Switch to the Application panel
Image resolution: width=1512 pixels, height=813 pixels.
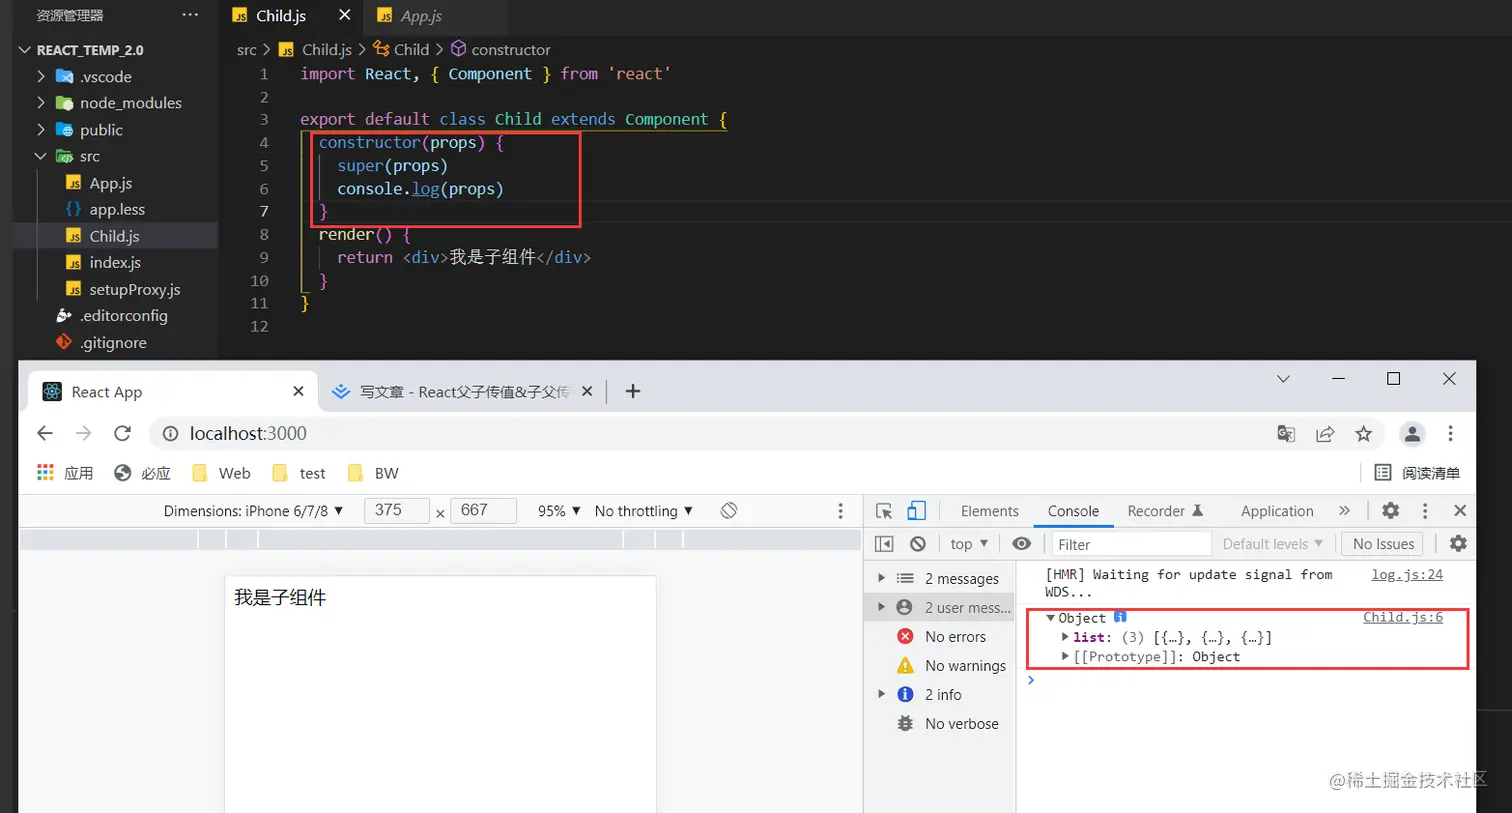tap(1277, 511)
